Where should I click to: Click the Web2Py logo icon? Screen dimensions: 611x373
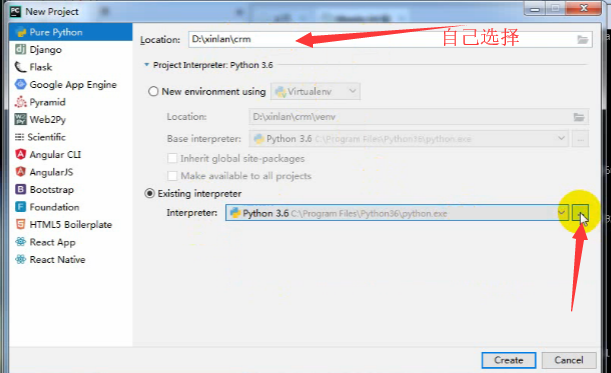coord(20,119)
